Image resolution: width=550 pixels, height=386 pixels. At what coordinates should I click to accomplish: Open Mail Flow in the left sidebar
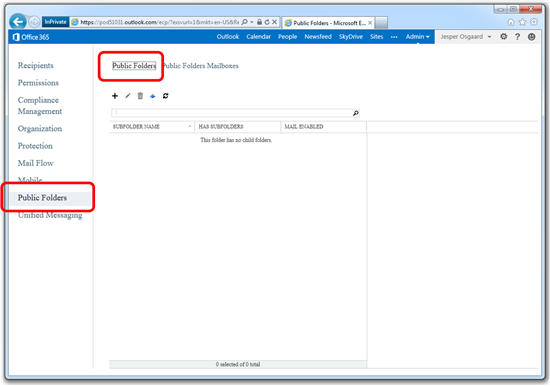tap(35, 163)
